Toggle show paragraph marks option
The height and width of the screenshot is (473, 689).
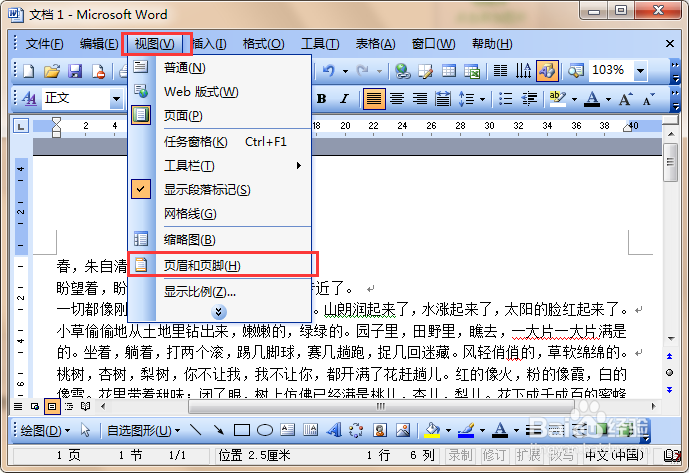[220, 189]
